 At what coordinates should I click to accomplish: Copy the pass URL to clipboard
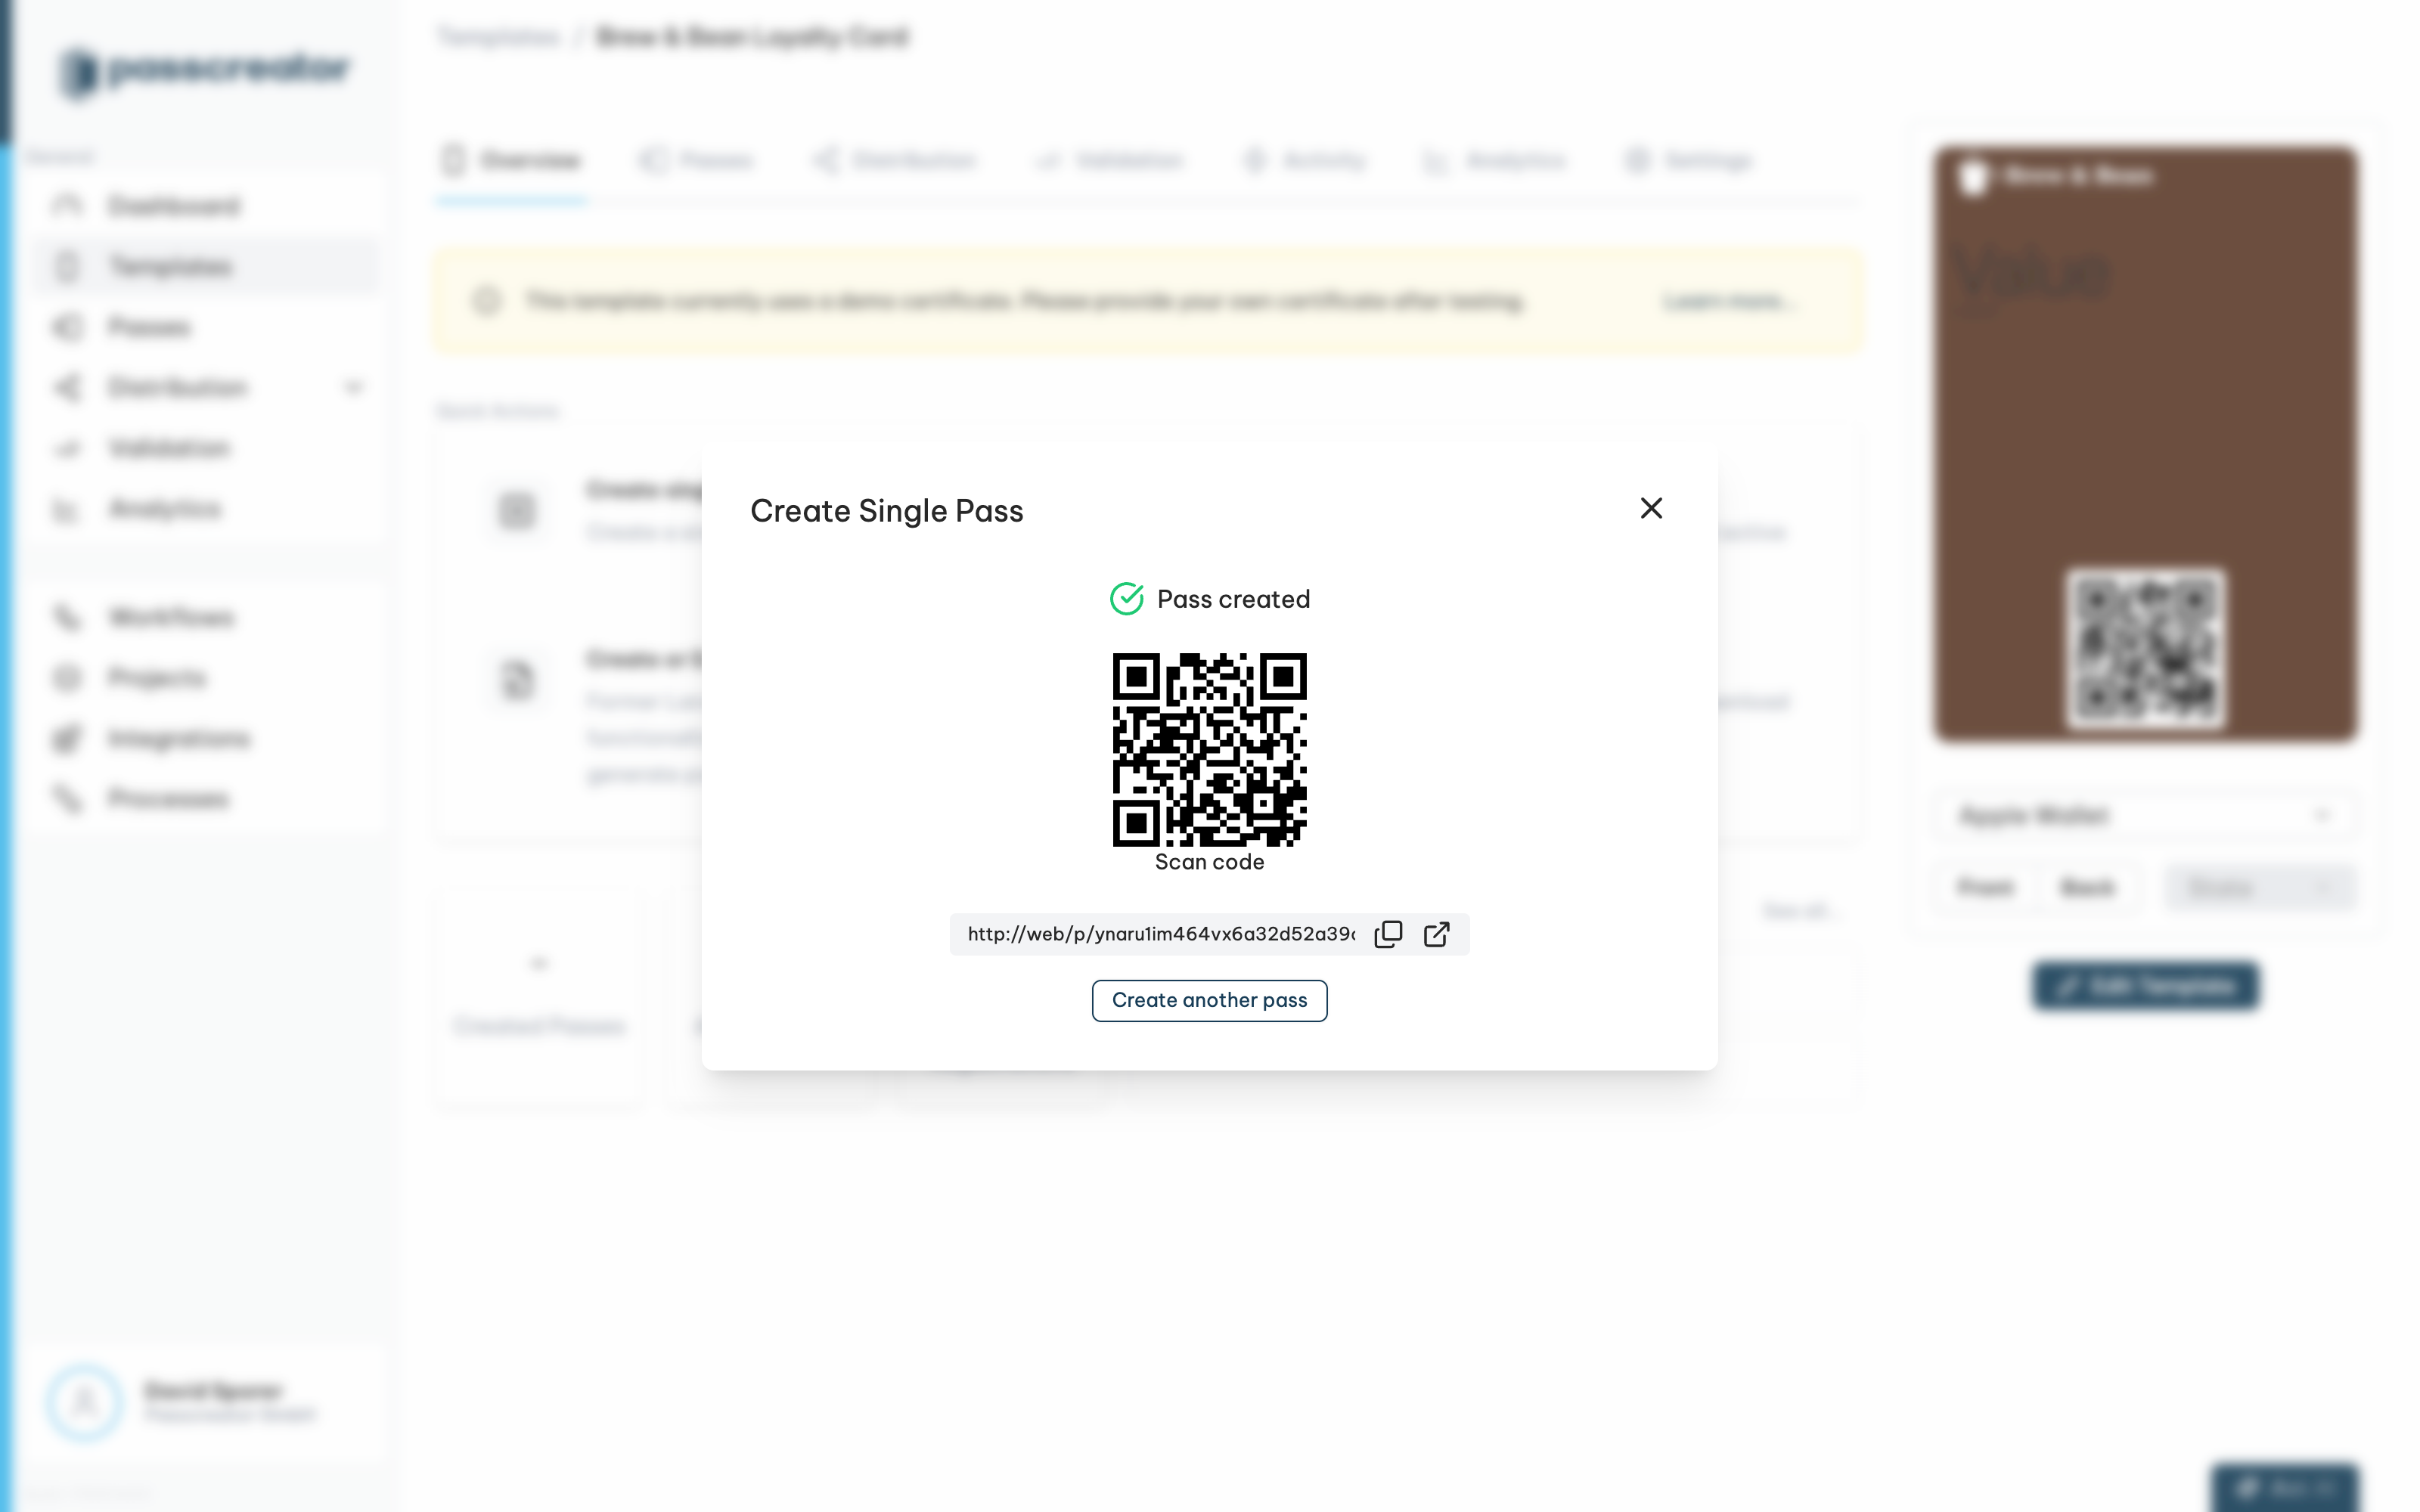(1388, 934)
